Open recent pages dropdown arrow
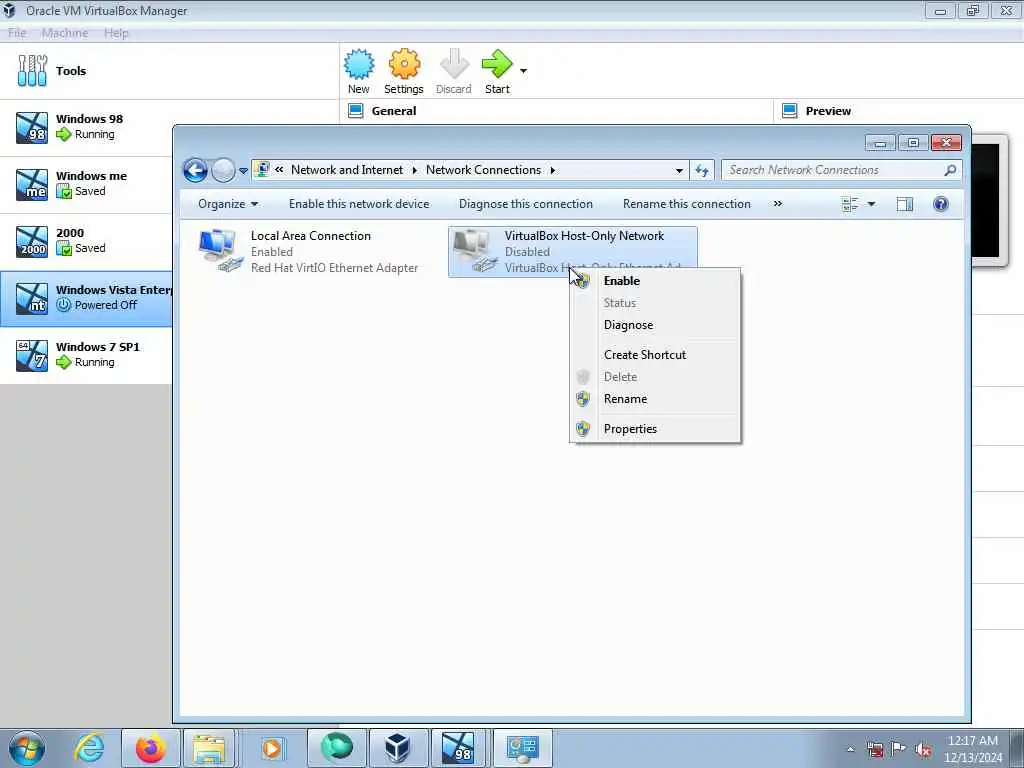The image size is (1024, 768). point(243,170)
